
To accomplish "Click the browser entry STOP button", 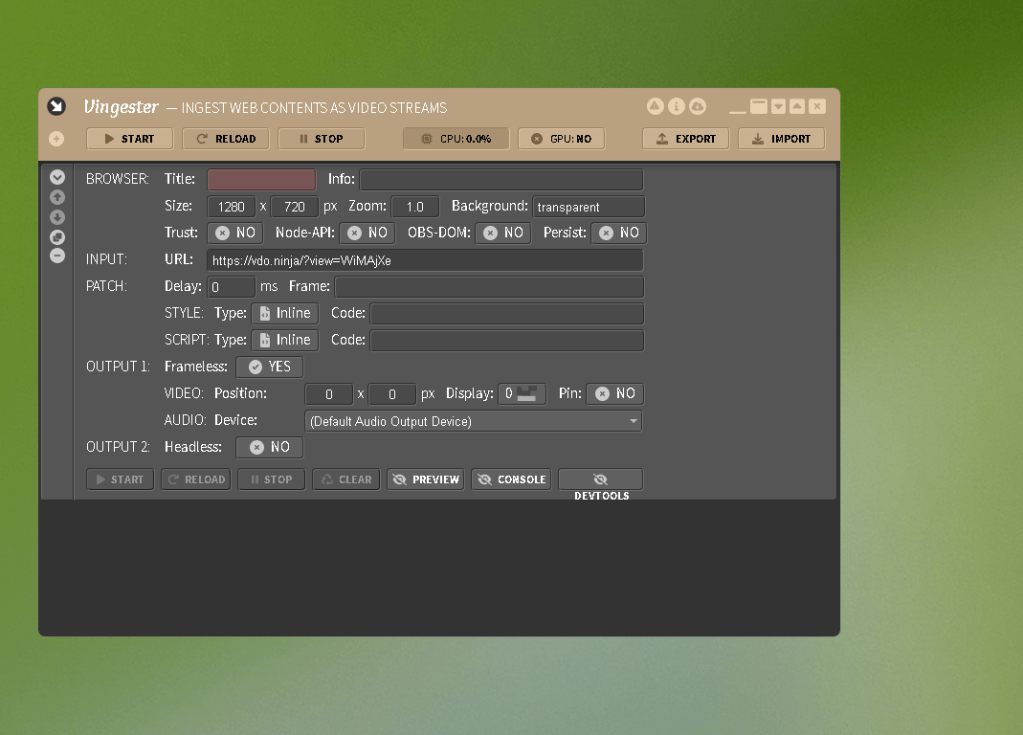I will (x=271, y=479).
